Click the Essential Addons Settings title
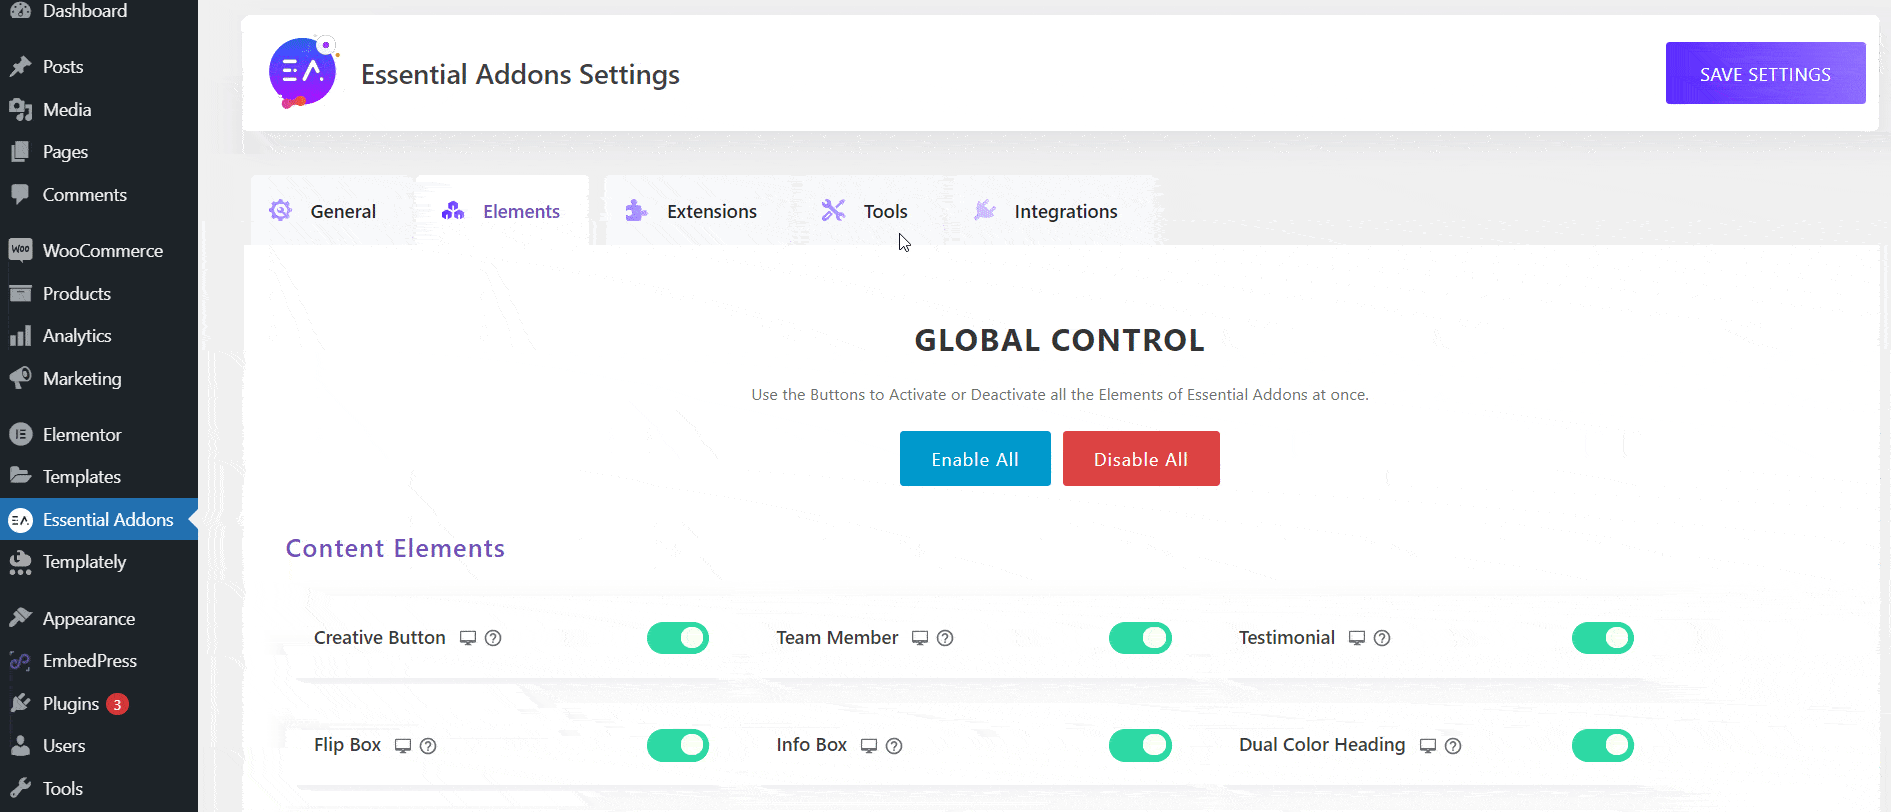Image resolution: width=1891 pixels, height=812 pixels. click(x=520, y=75)
